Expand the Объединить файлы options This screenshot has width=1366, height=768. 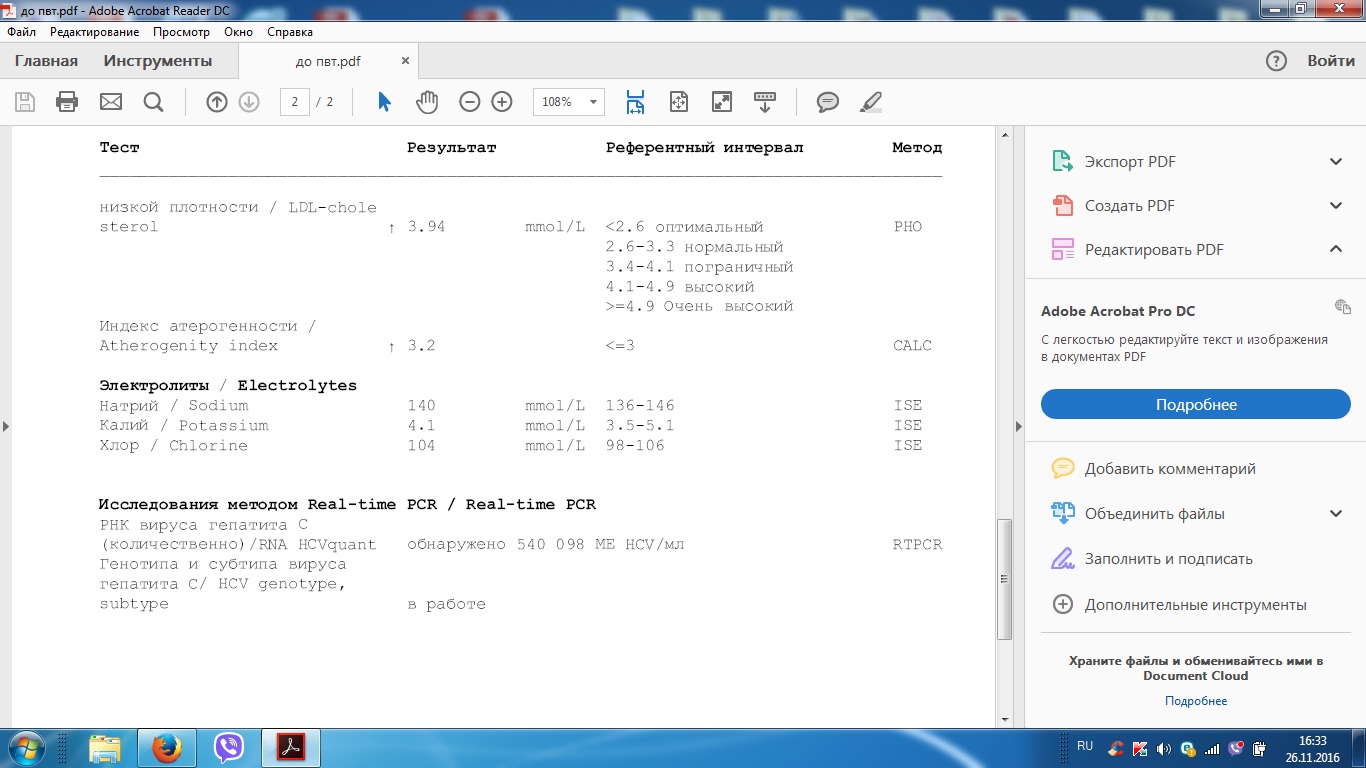(x=1335, y=514)
